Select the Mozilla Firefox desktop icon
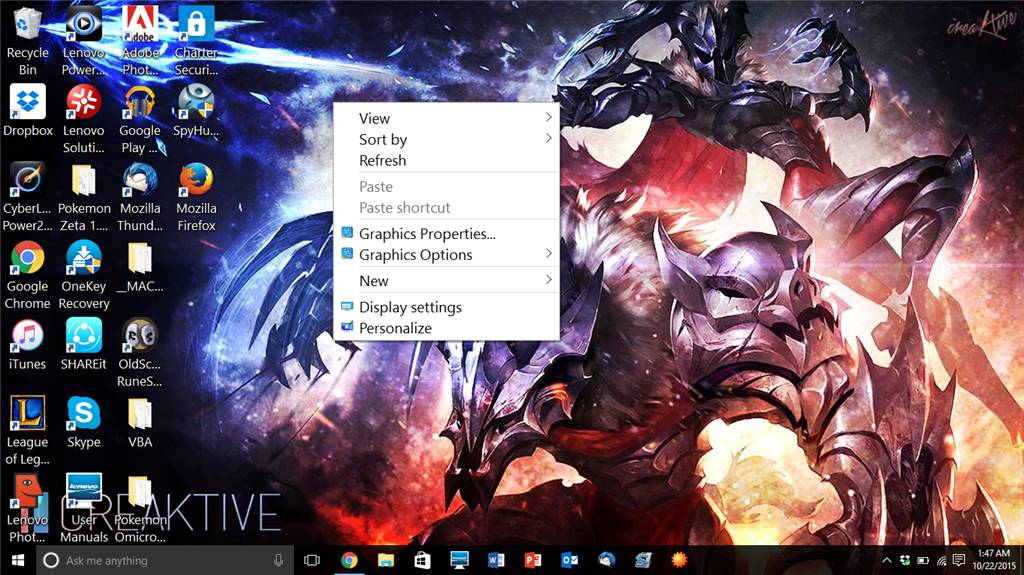The height and width of the screenshot is (575, 1024). [x=196, y=197]
